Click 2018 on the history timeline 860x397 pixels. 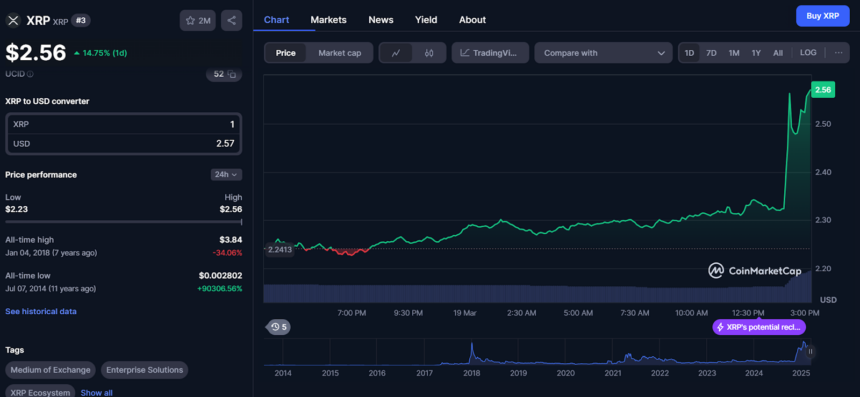pos(472,373)
